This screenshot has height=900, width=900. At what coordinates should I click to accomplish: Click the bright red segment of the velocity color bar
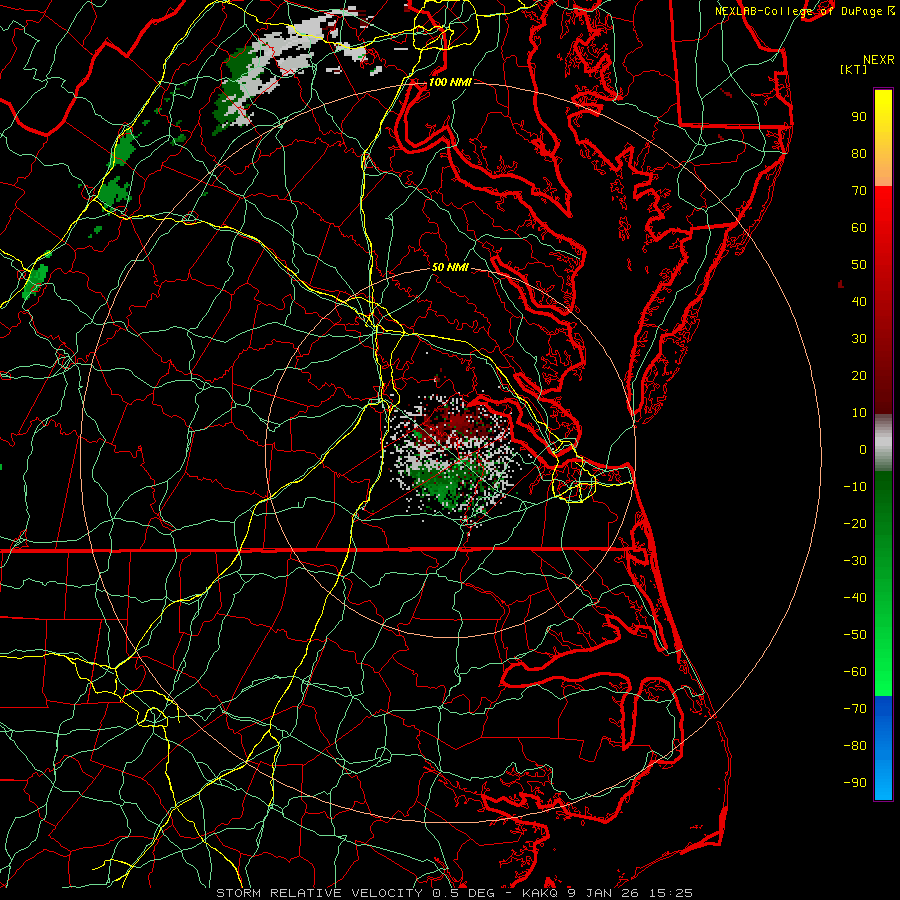click(883, 298)
